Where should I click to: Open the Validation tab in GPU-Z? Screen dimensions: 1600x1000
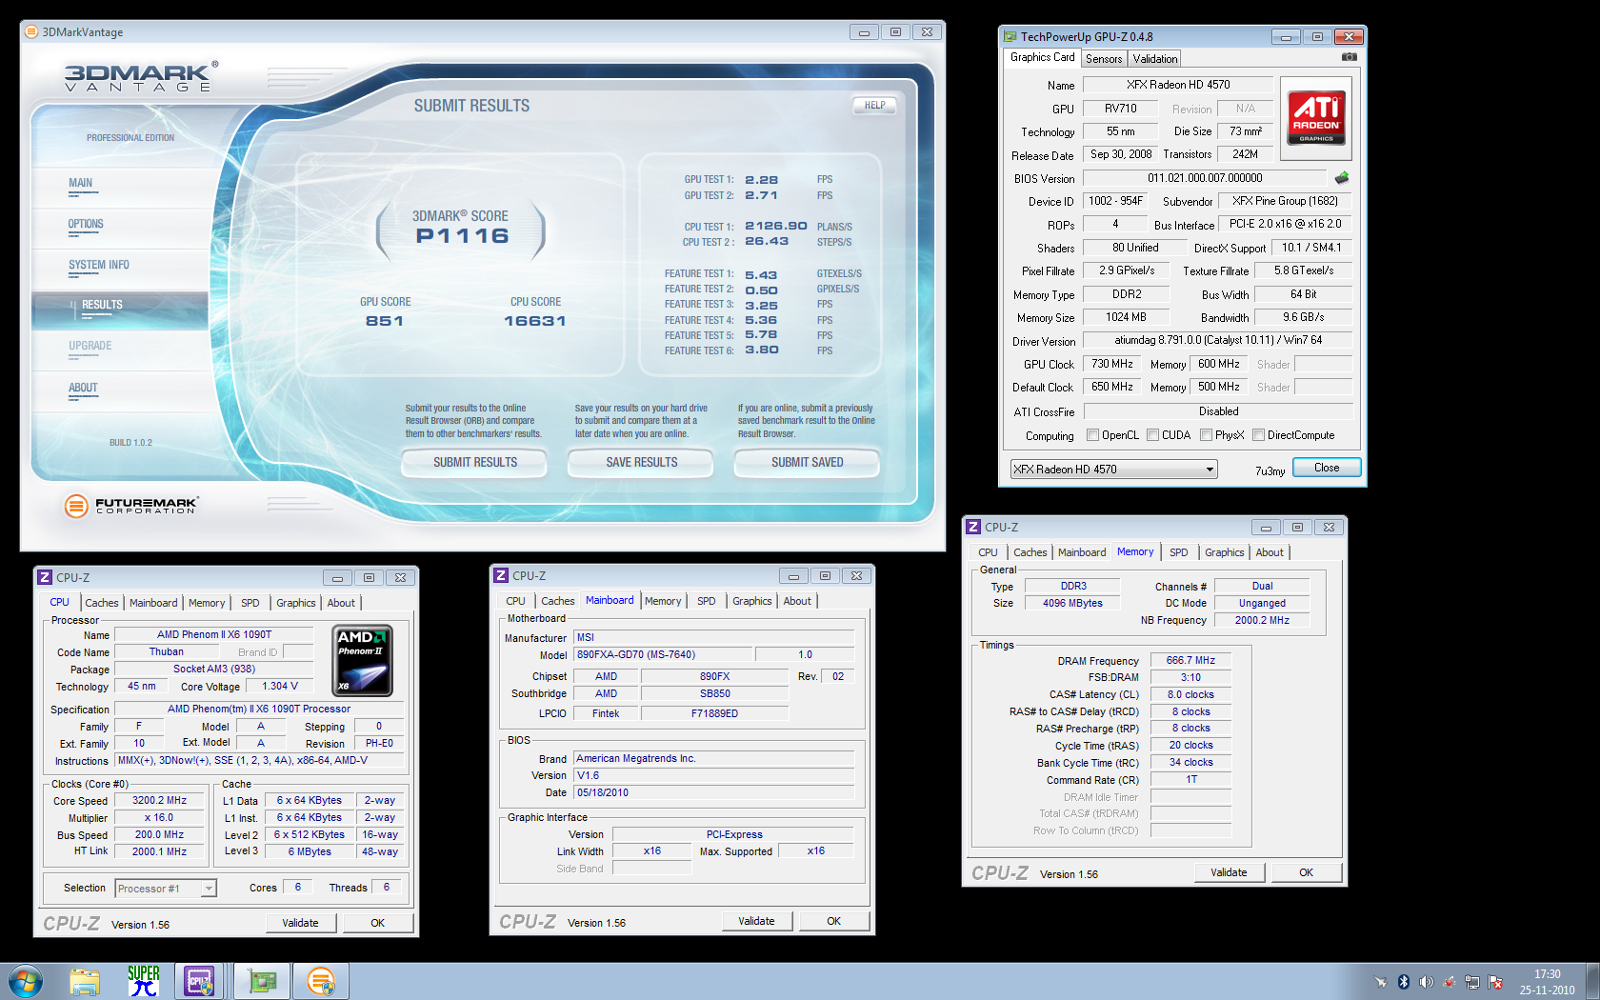tap(1155, 59)
